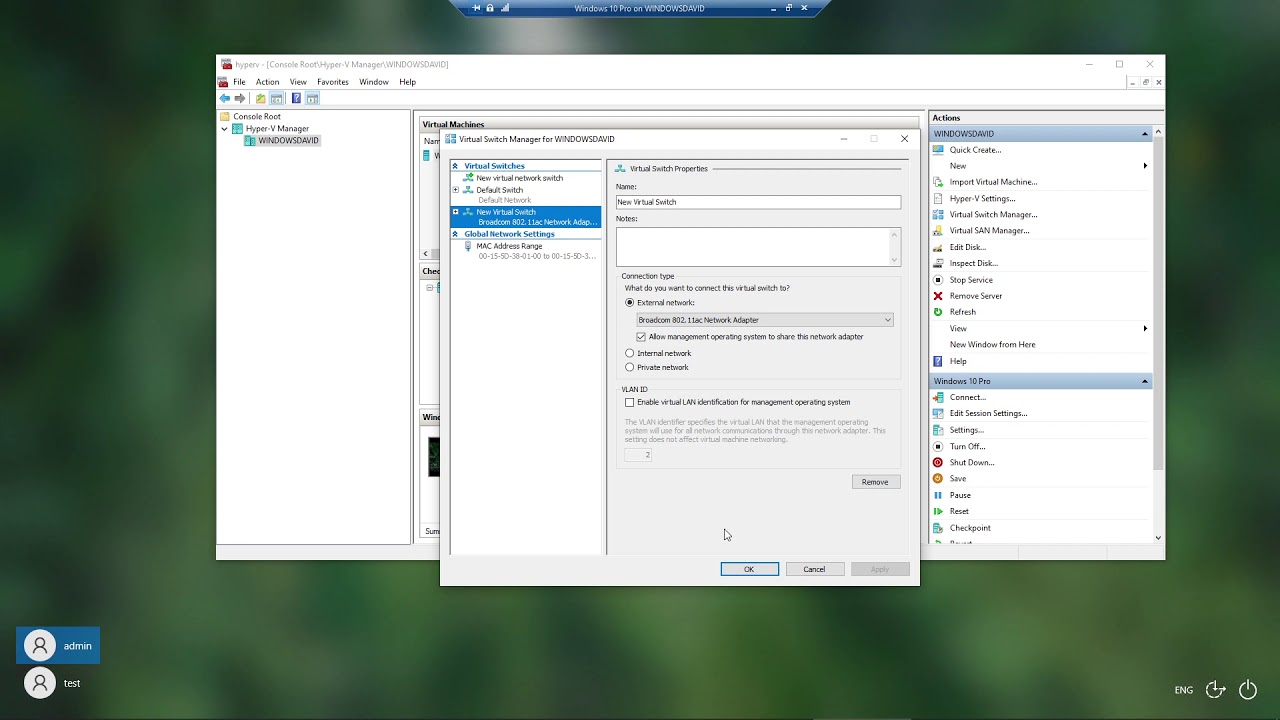Screen dimensions: 1280x720
Task: Click the Back arrow in Hyper-V toolbar
Action: (x=225, y=98)
